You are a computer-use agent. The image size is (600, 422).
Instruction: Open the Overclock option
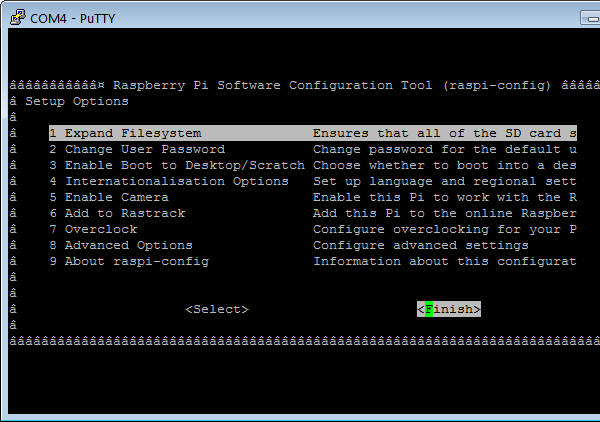[93, 229]
